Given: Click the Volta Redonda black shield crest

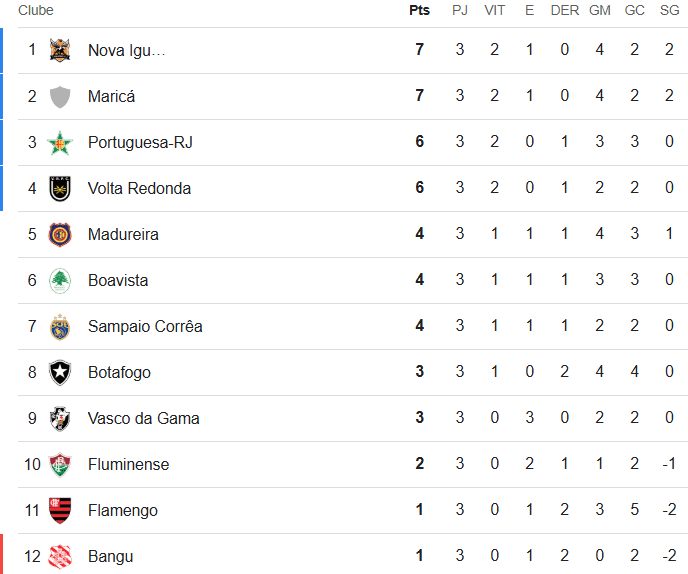Looking at the screenshot, I should (x=60, y=188).
